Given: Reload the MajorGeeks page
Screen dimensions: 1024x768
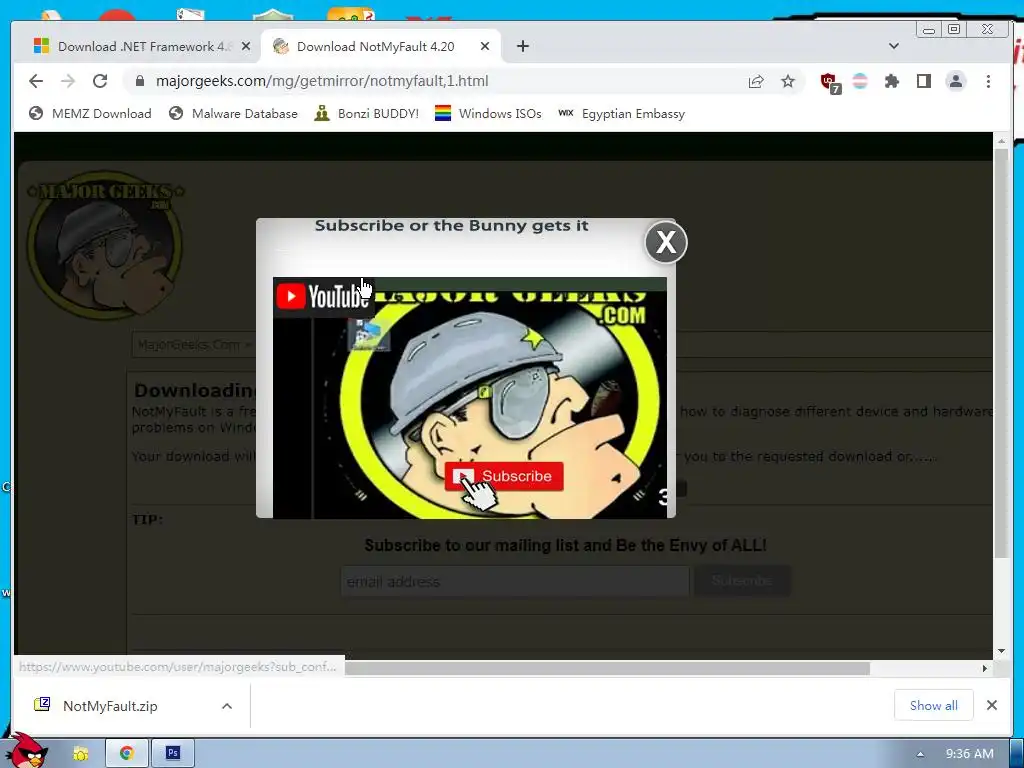Looking at the screenshot, I should click(100, 81).
